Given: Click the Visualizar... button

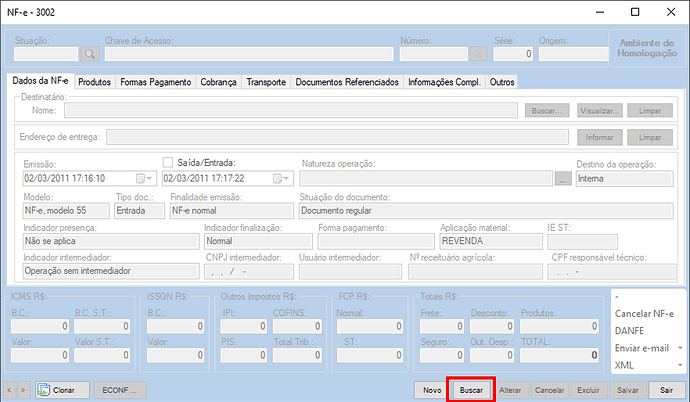Looking at the screenshot, I should click(x=600, y=110).
